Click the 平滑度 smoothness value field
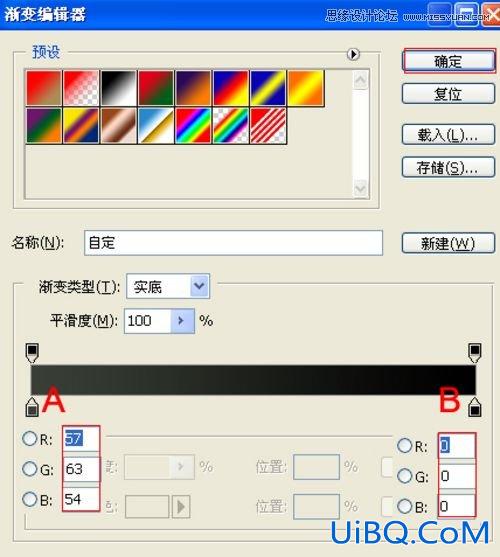Image resolution: width=500 pixels, height=557 pixels. tap(148, 321)
